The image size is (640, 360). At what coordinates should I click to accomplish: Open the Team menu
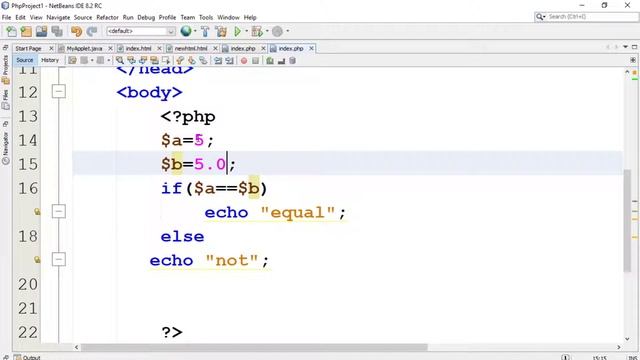click(x=188, y=18)
